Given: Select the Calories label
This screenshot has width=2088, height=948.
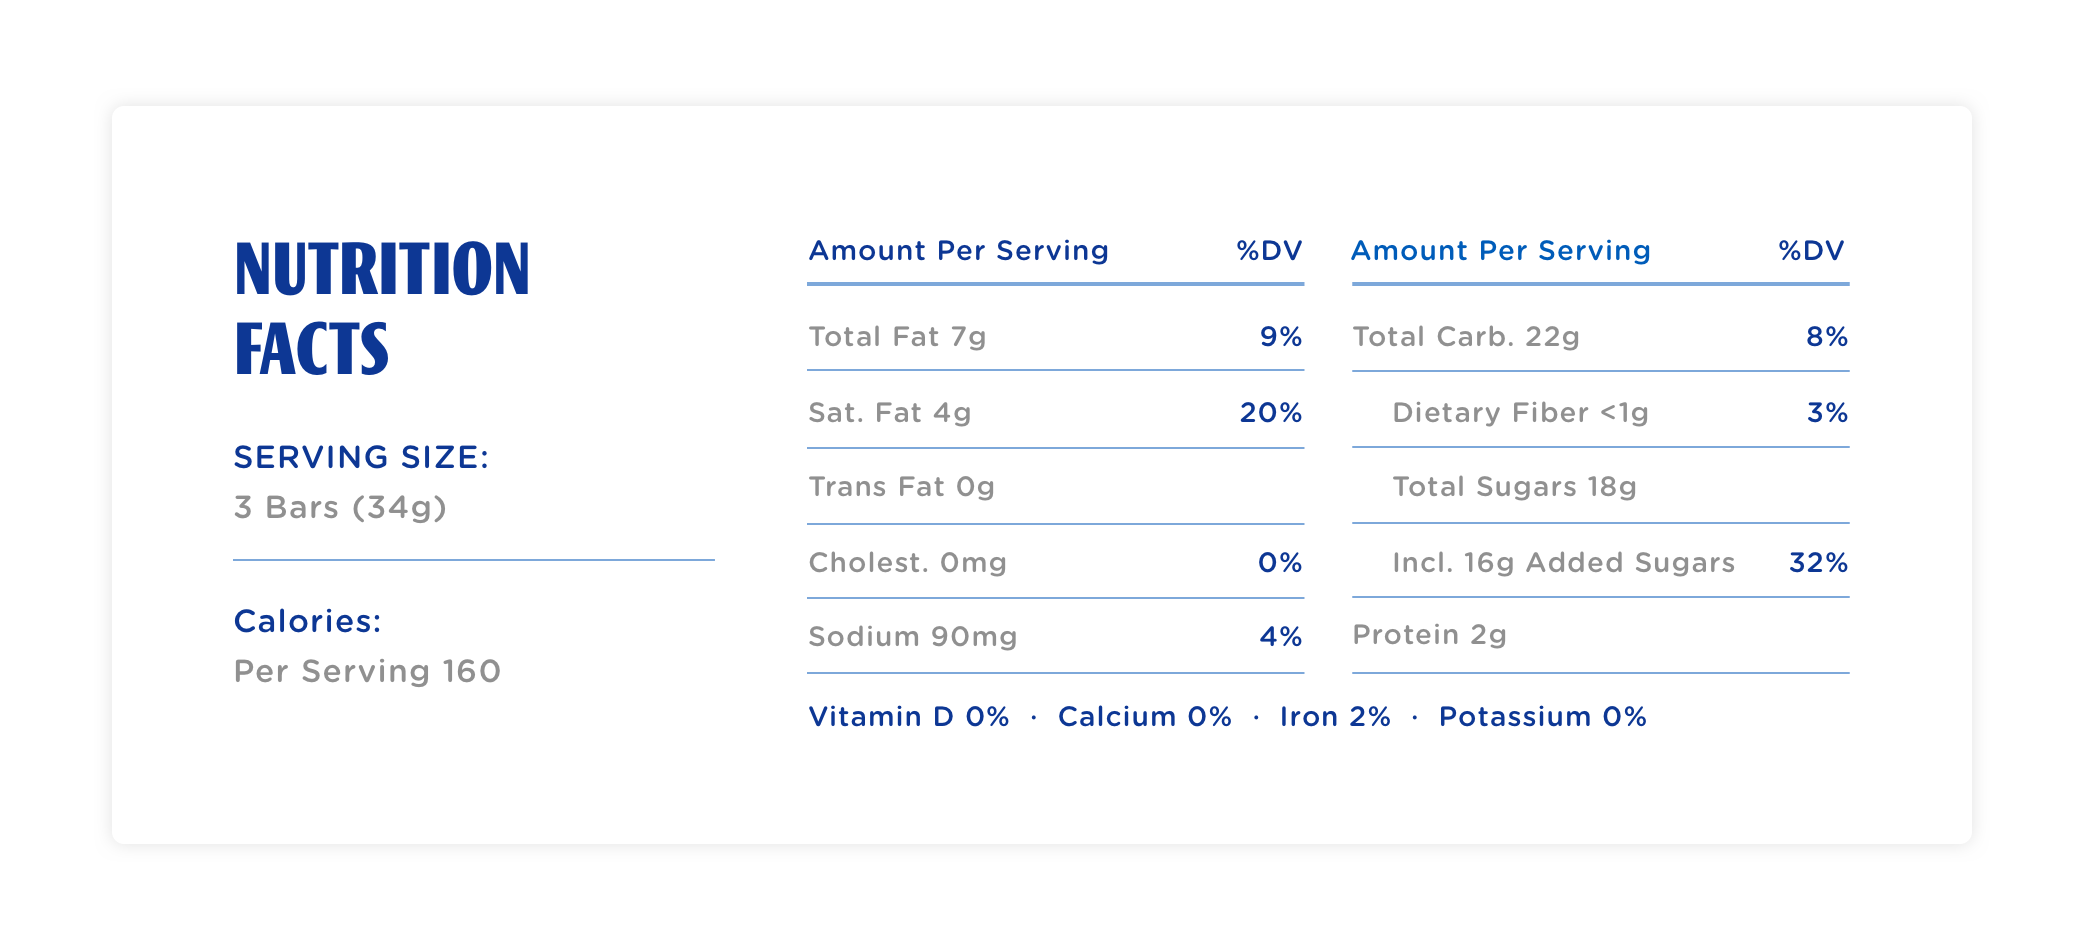Looking at the screenshot, I should coord(307,621).
